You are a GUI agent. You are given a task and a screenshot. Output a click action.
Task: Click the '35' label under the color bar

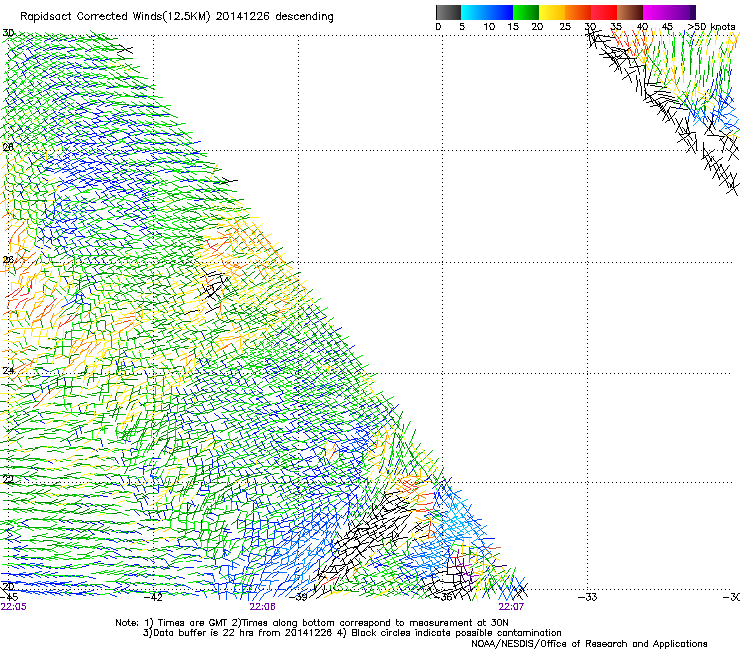coord(616,27)
